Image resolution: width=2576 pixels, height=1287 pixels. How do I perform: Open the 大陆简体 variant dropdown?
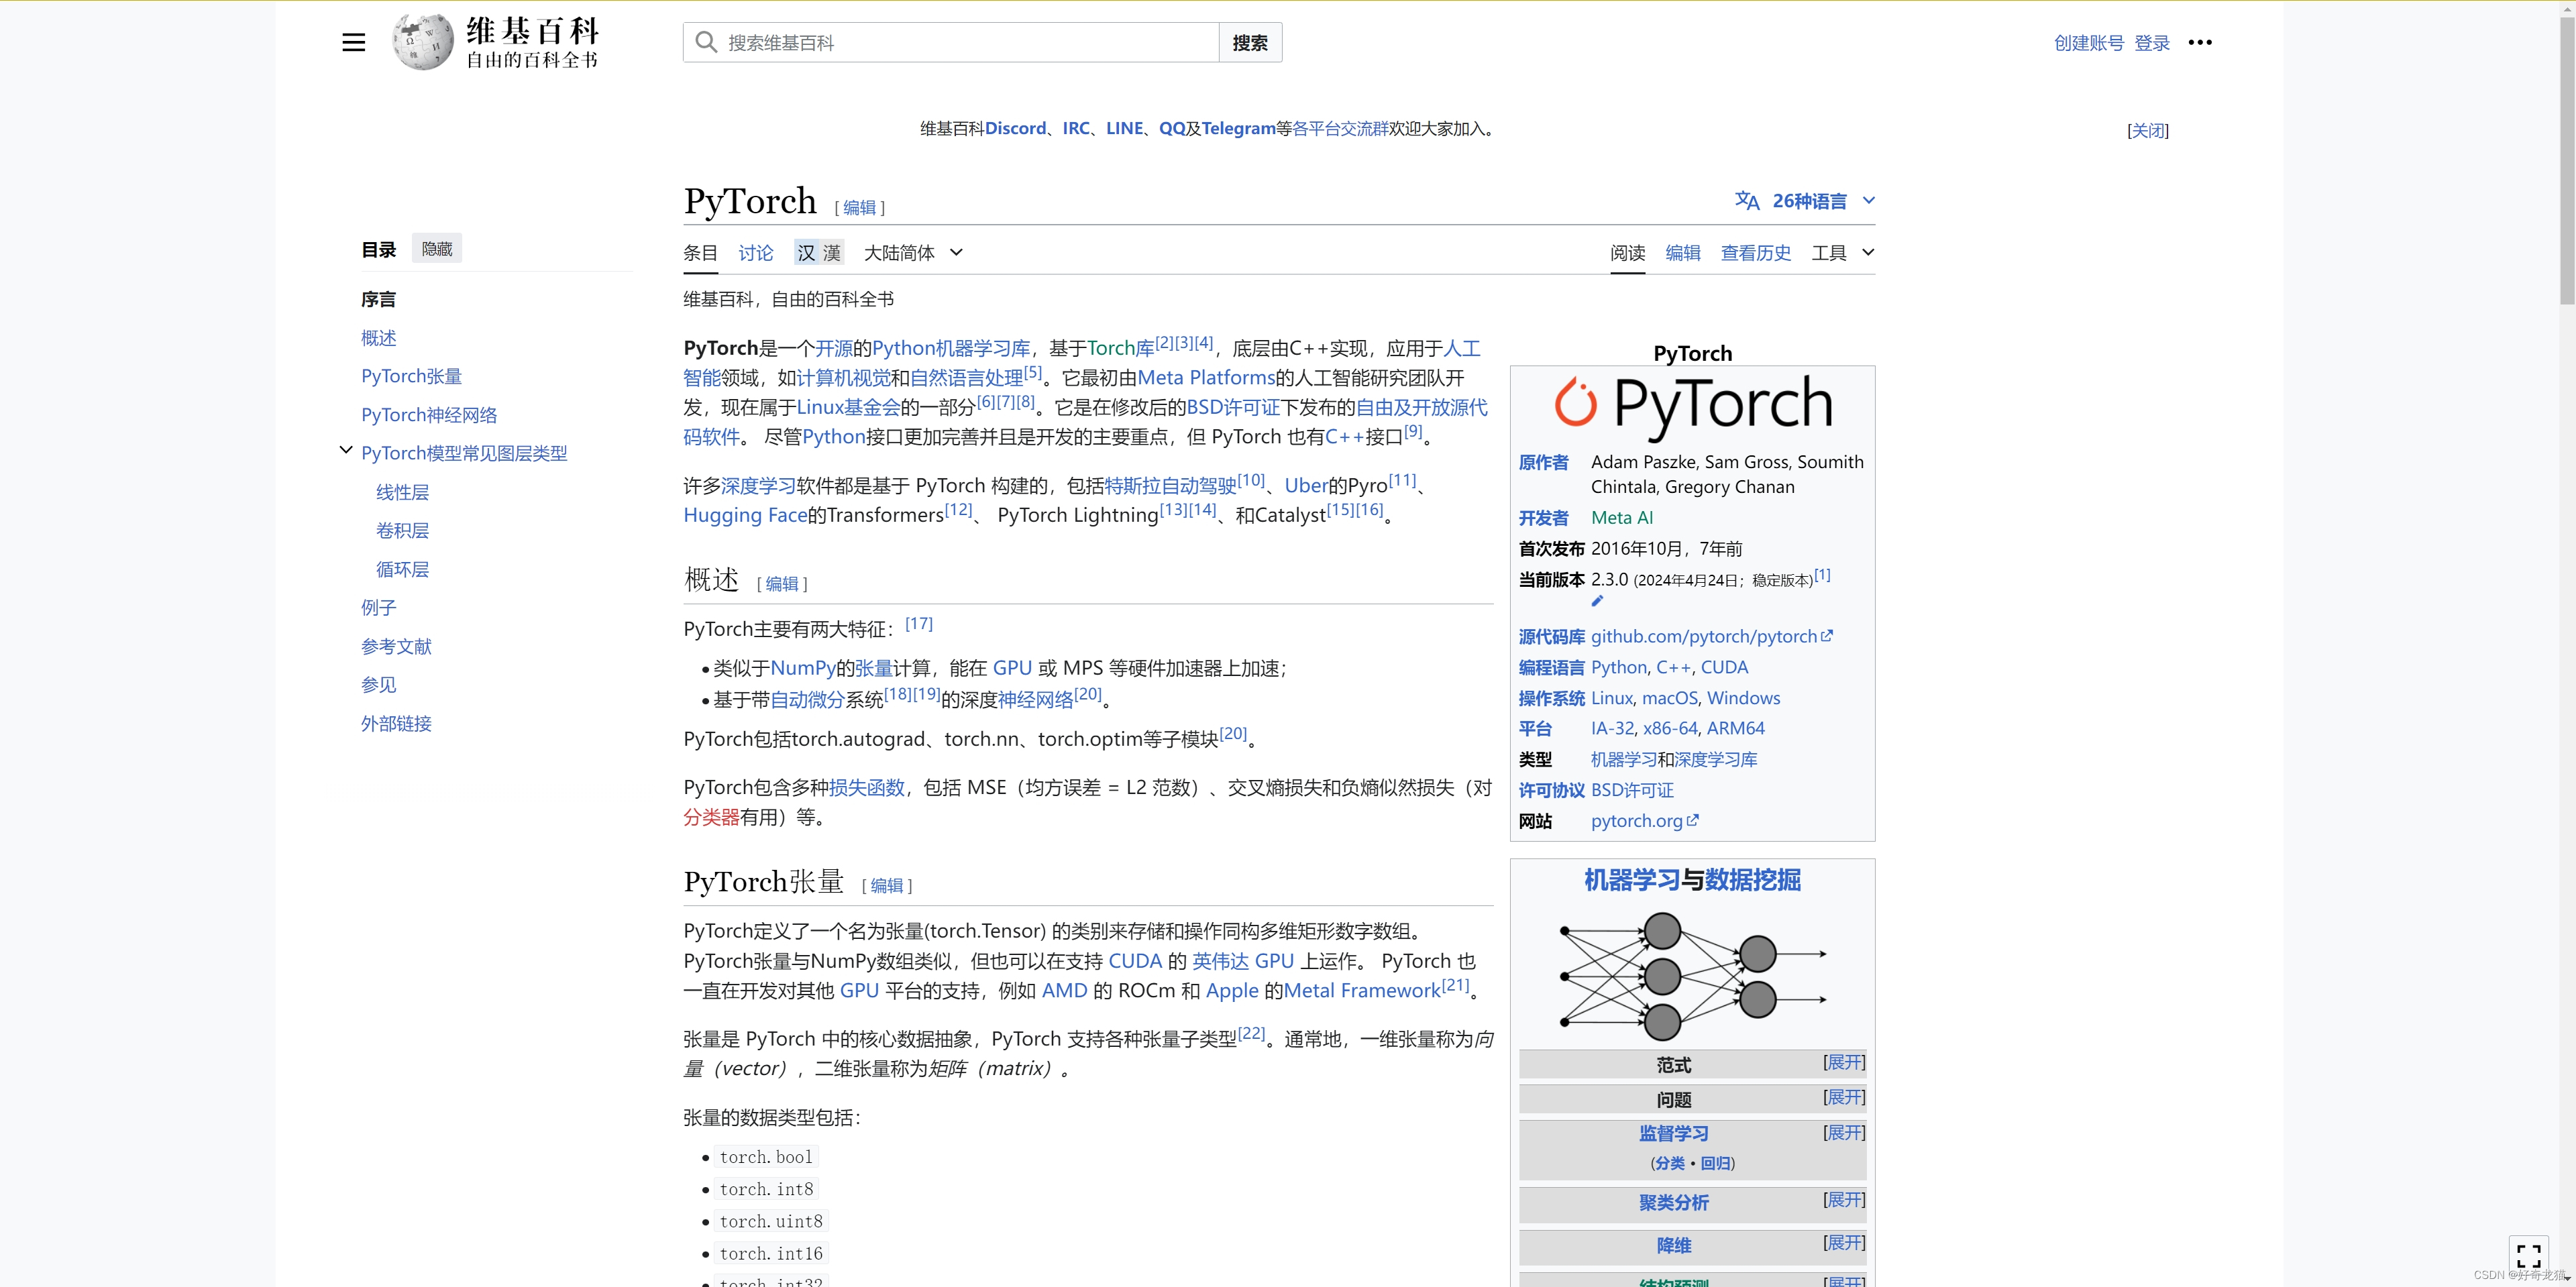[x=913, y=253]
